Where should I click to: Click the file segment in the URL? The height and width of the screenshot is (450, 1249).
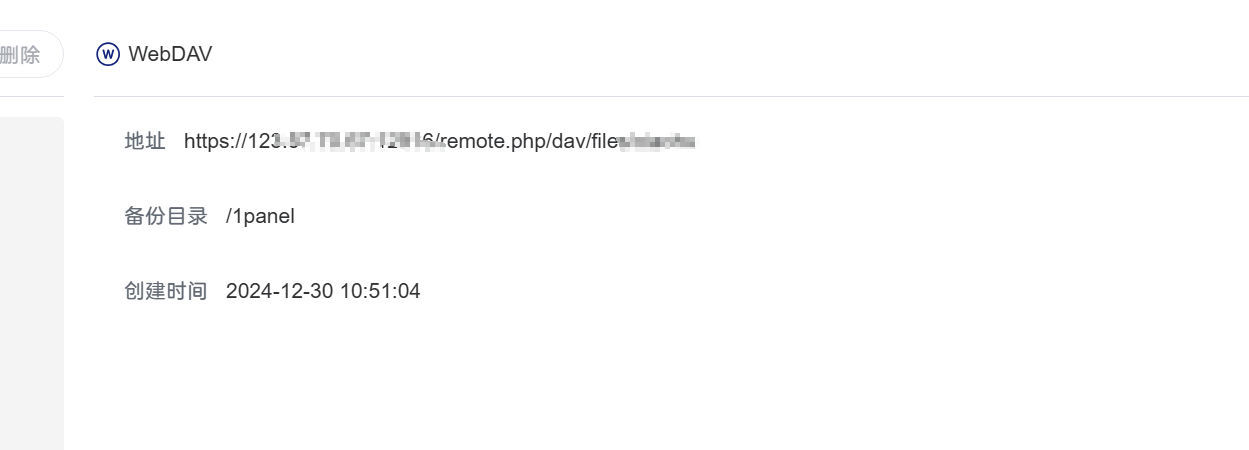coord(604,141)
